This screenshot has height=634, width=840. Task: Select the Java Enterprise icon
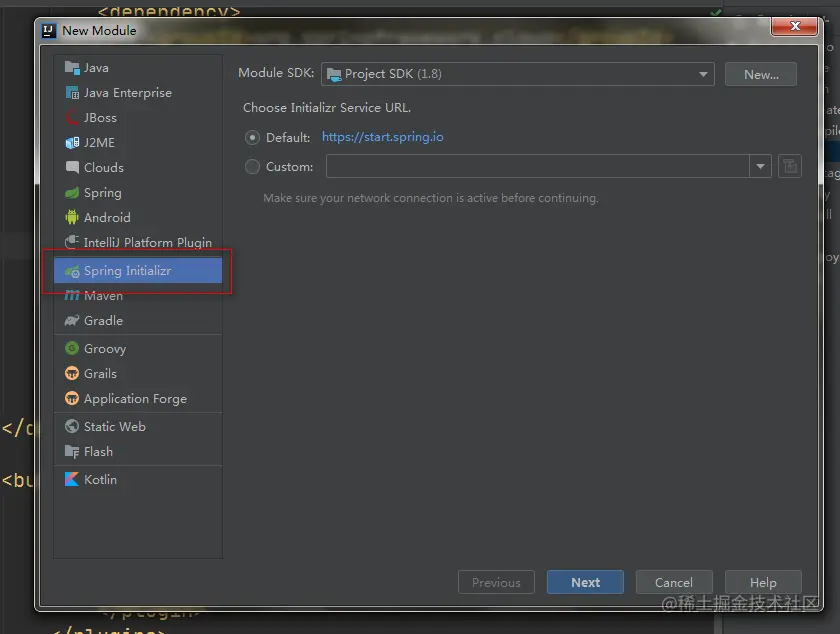coord(72,93)
